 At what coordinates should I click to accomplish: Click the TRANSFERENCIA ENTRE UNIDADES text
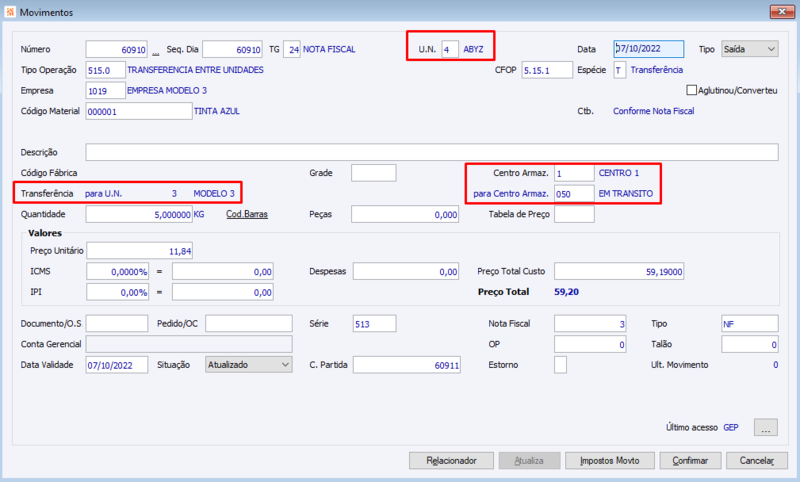coord(195,70)
